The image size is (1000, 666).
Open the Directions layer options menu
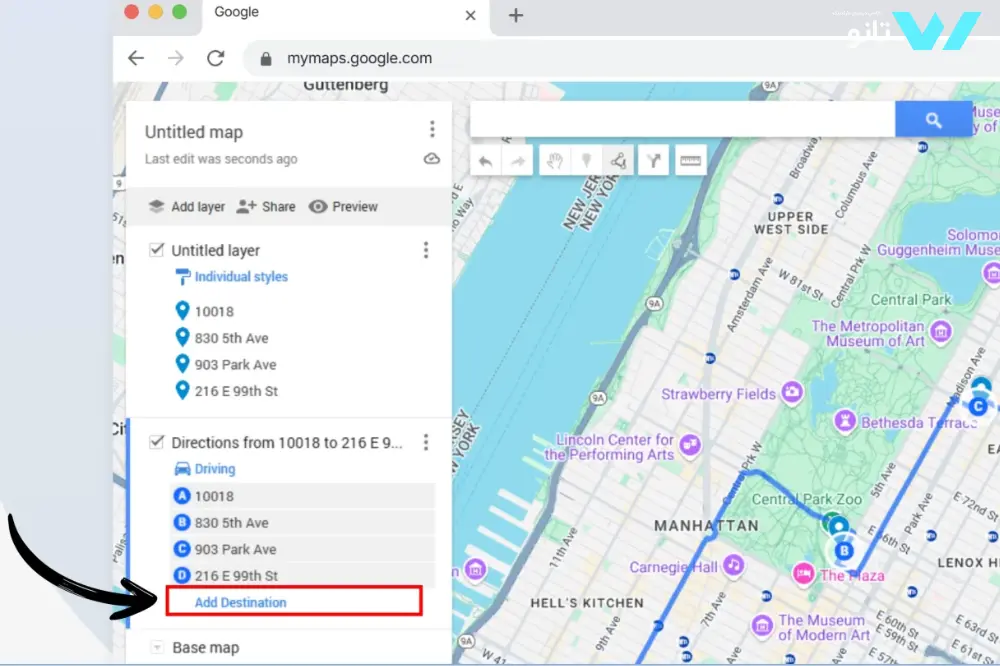[426, 442]
